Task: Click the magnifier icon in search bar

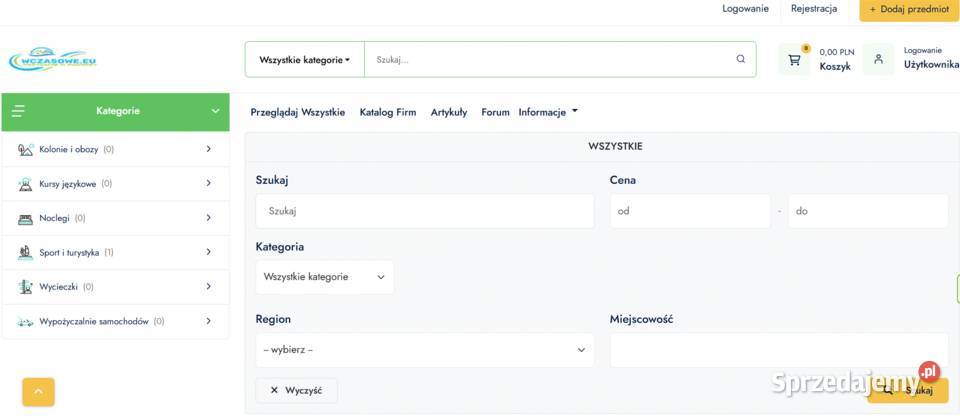Action: [740, 59]
